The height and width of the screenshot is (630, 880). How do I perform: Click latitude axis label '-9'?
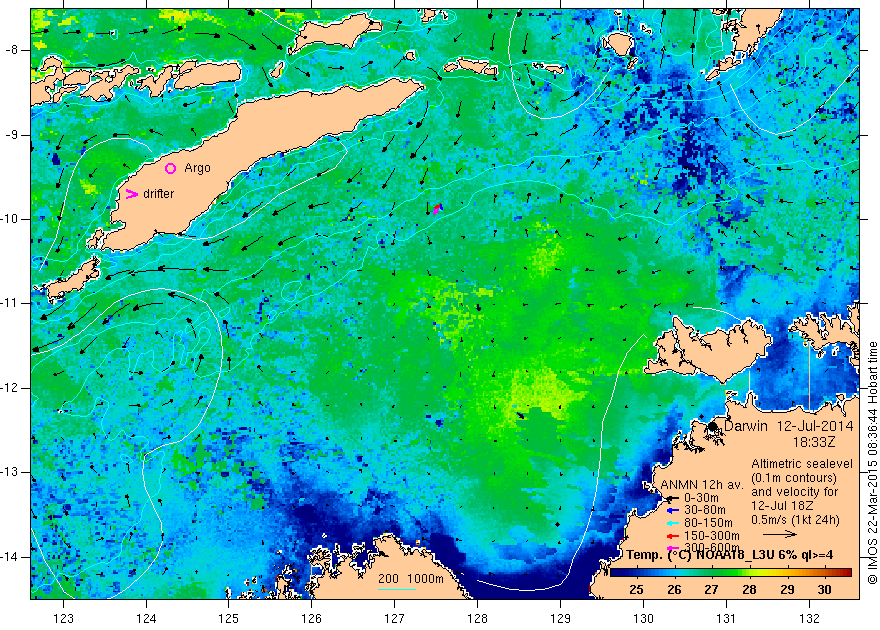tap(11, 135)
